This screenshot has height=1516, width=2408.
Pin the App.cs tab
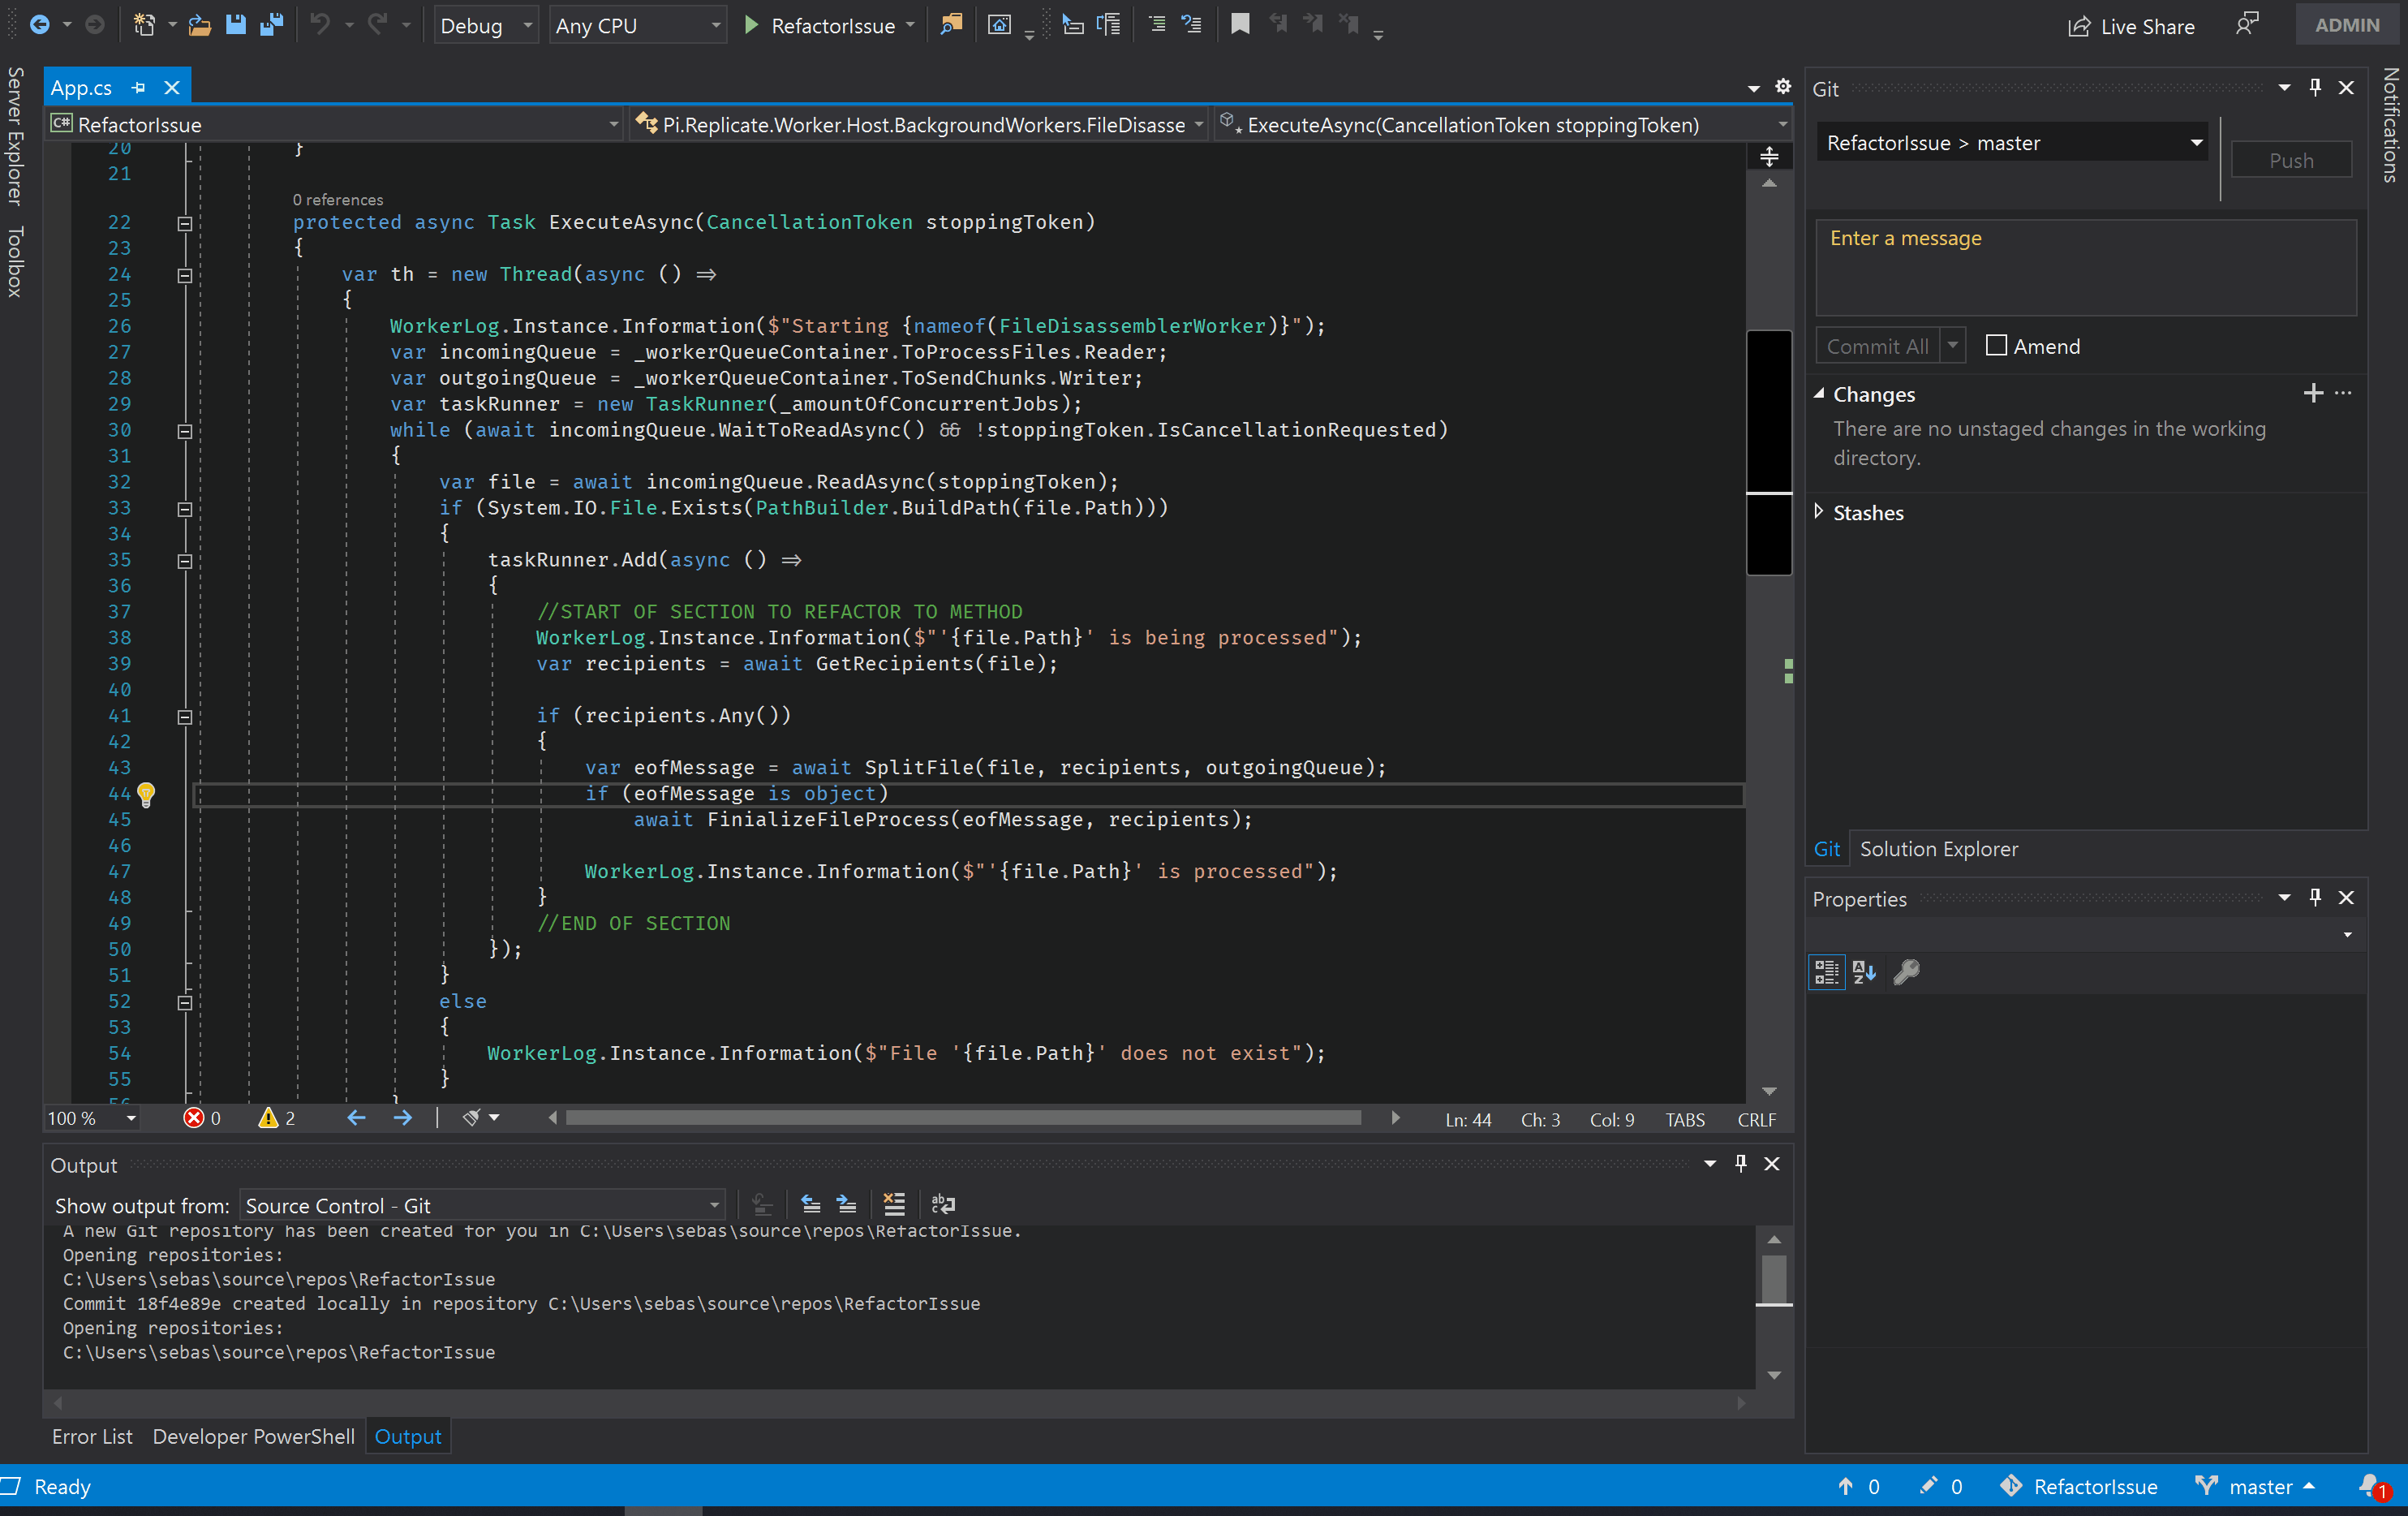click(138, 88)
